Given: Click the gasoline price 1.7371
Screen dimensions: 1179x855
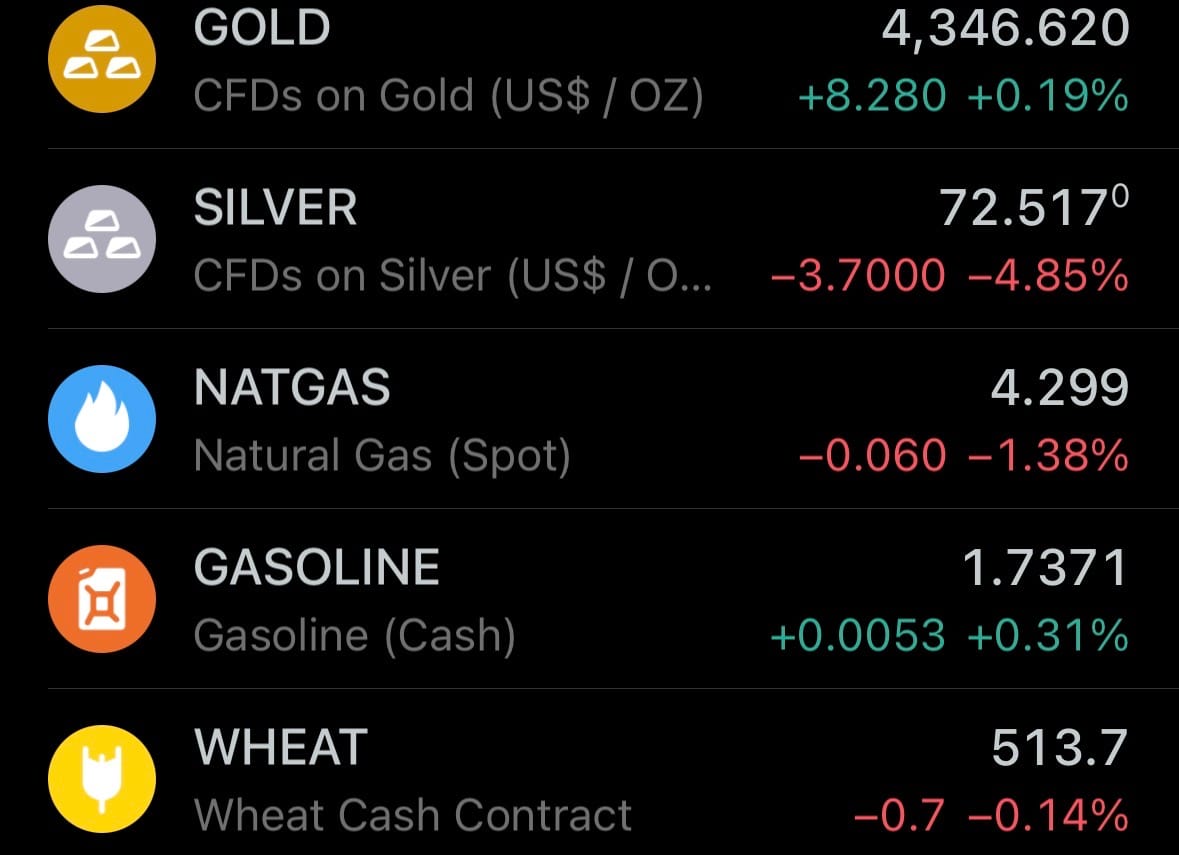Looking at the screenshot, I should (x=1044, y=568).
